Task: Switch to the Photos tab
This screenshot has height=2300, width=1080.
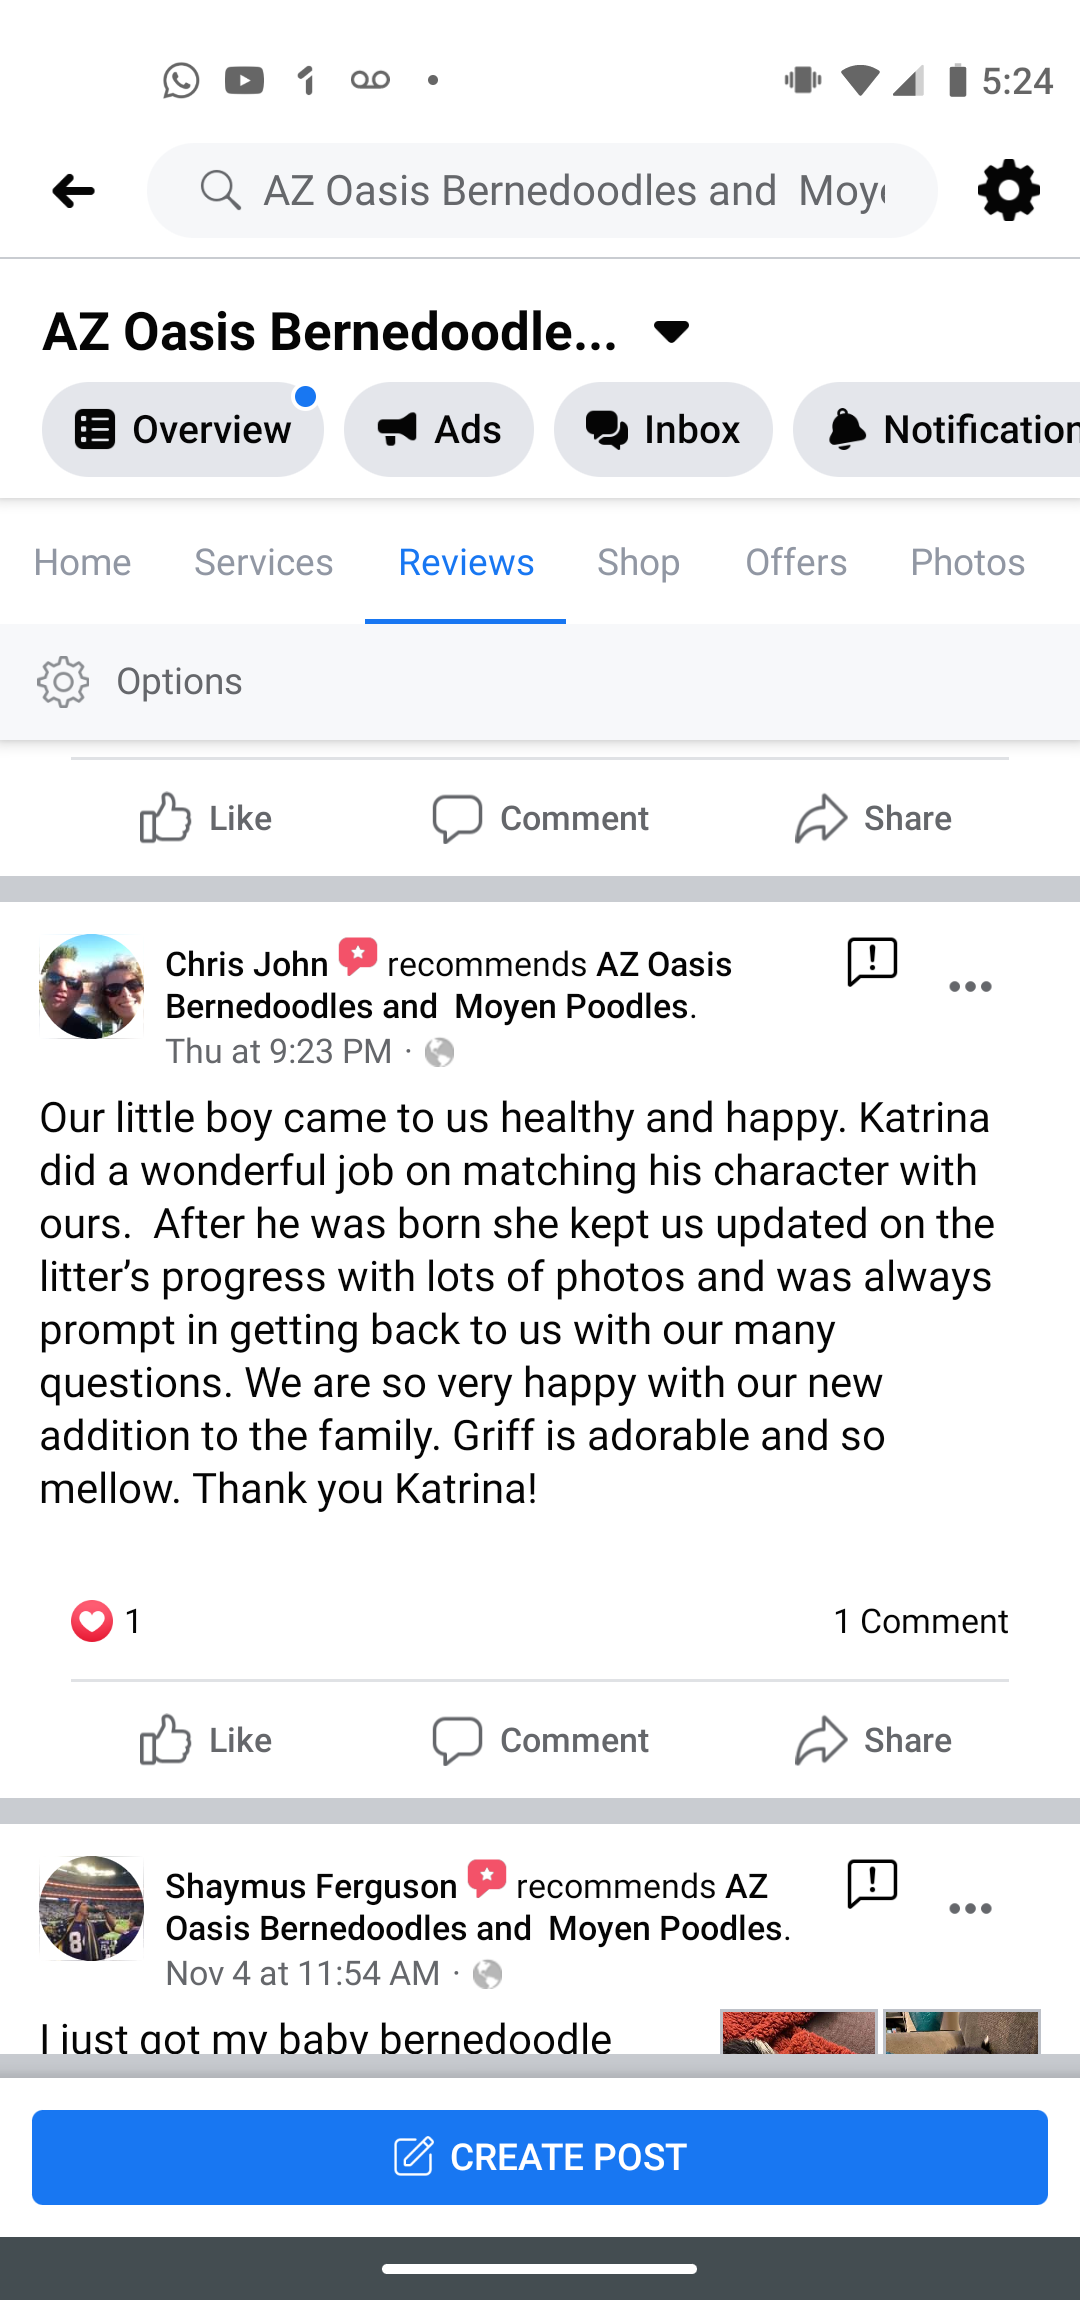Action: 967,562
